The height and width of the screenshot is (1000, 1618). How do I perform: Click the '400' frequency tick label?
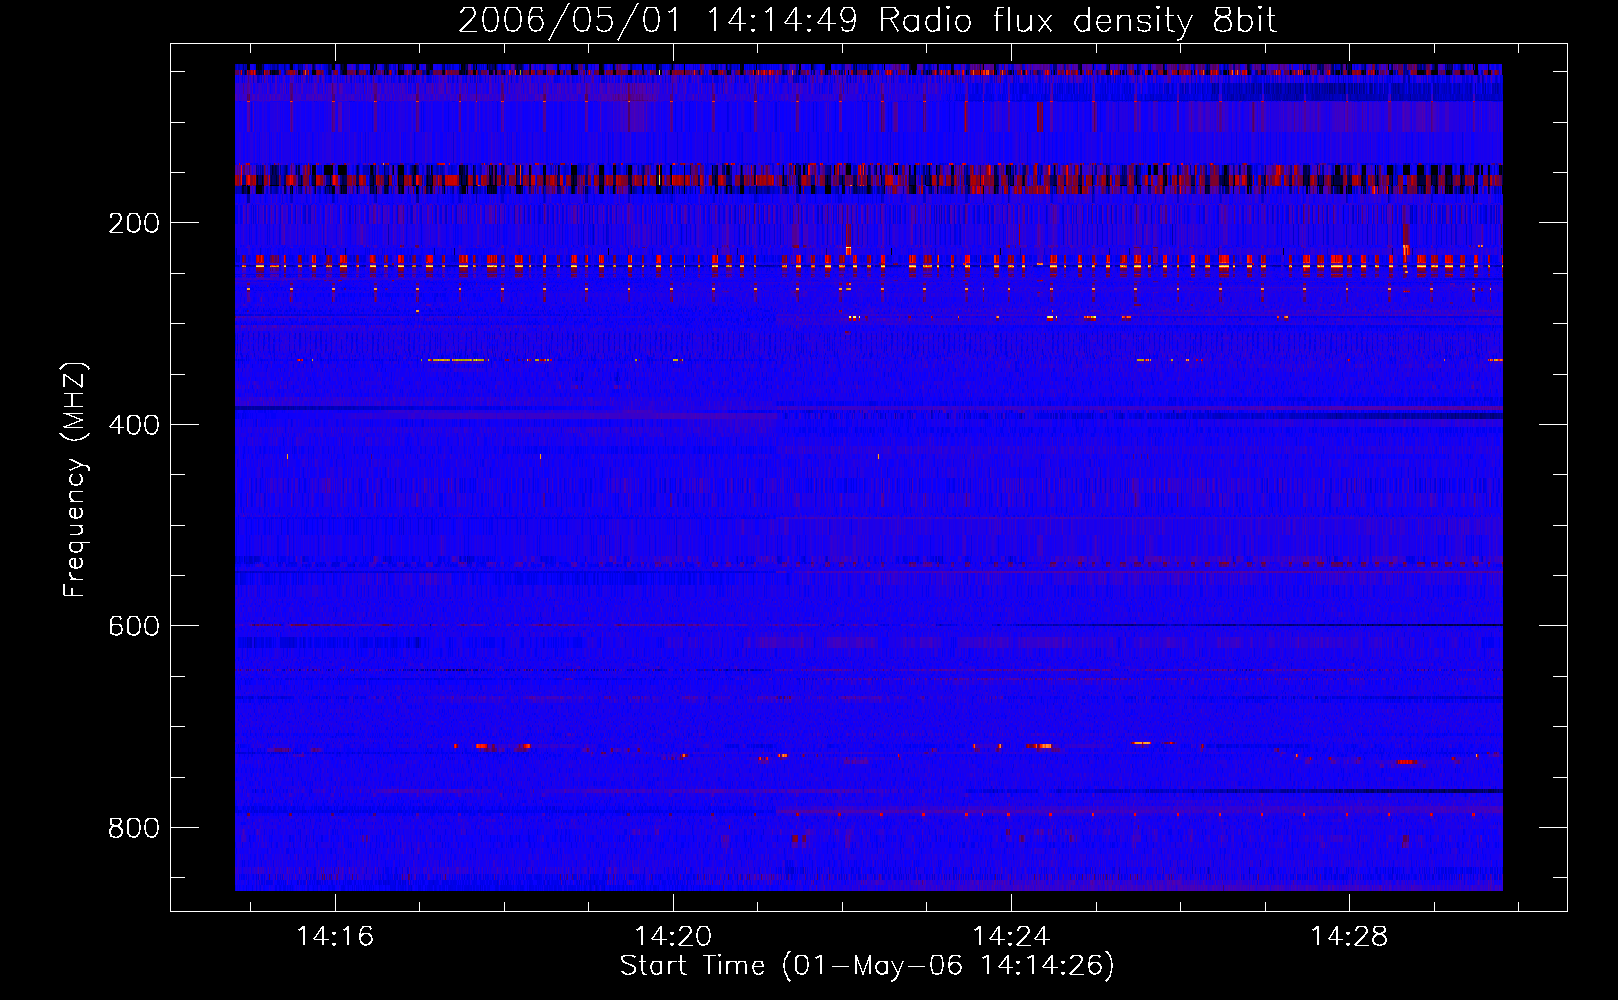[x=134, y=425]
